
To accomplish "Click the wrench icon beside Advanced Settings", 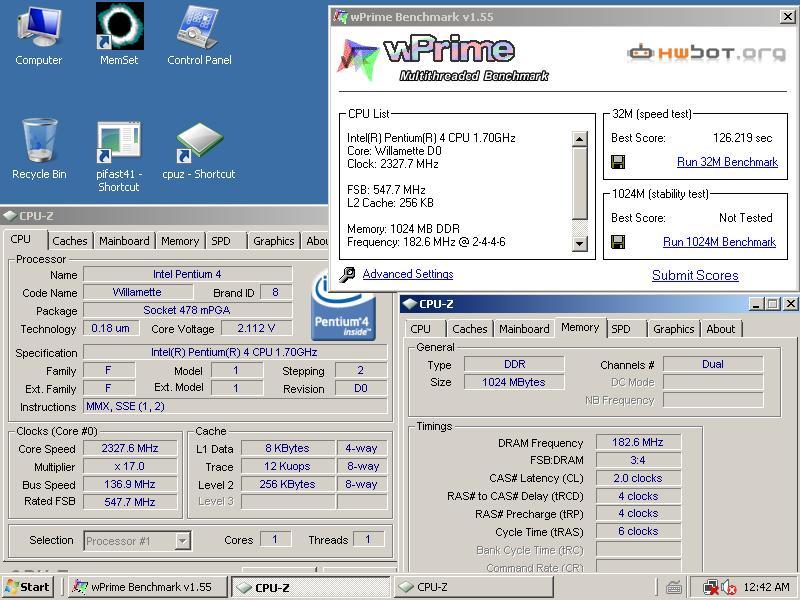I will (x=347, y=274).
